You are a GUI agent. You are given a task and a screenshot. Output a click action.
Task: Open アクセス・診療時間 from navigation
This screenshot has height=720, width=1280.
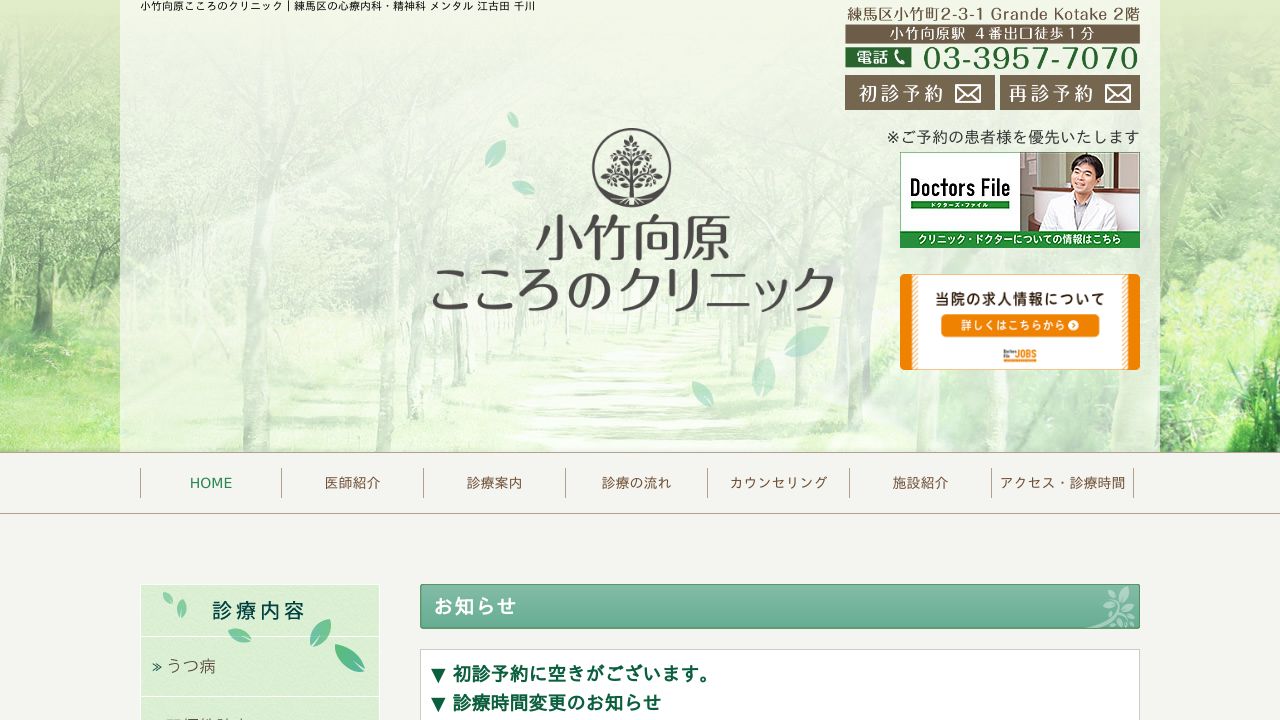[1063, 483]
